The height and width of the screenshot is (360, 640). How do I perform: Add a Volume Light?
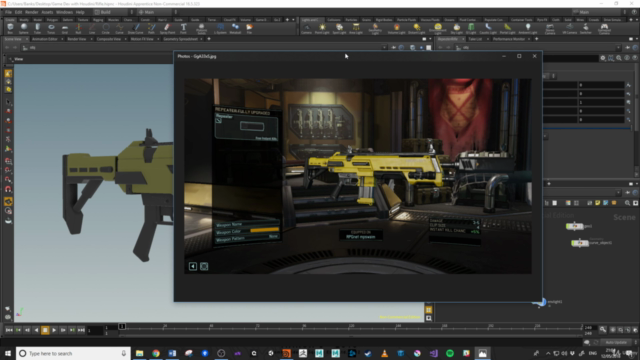tap(396, 29)
